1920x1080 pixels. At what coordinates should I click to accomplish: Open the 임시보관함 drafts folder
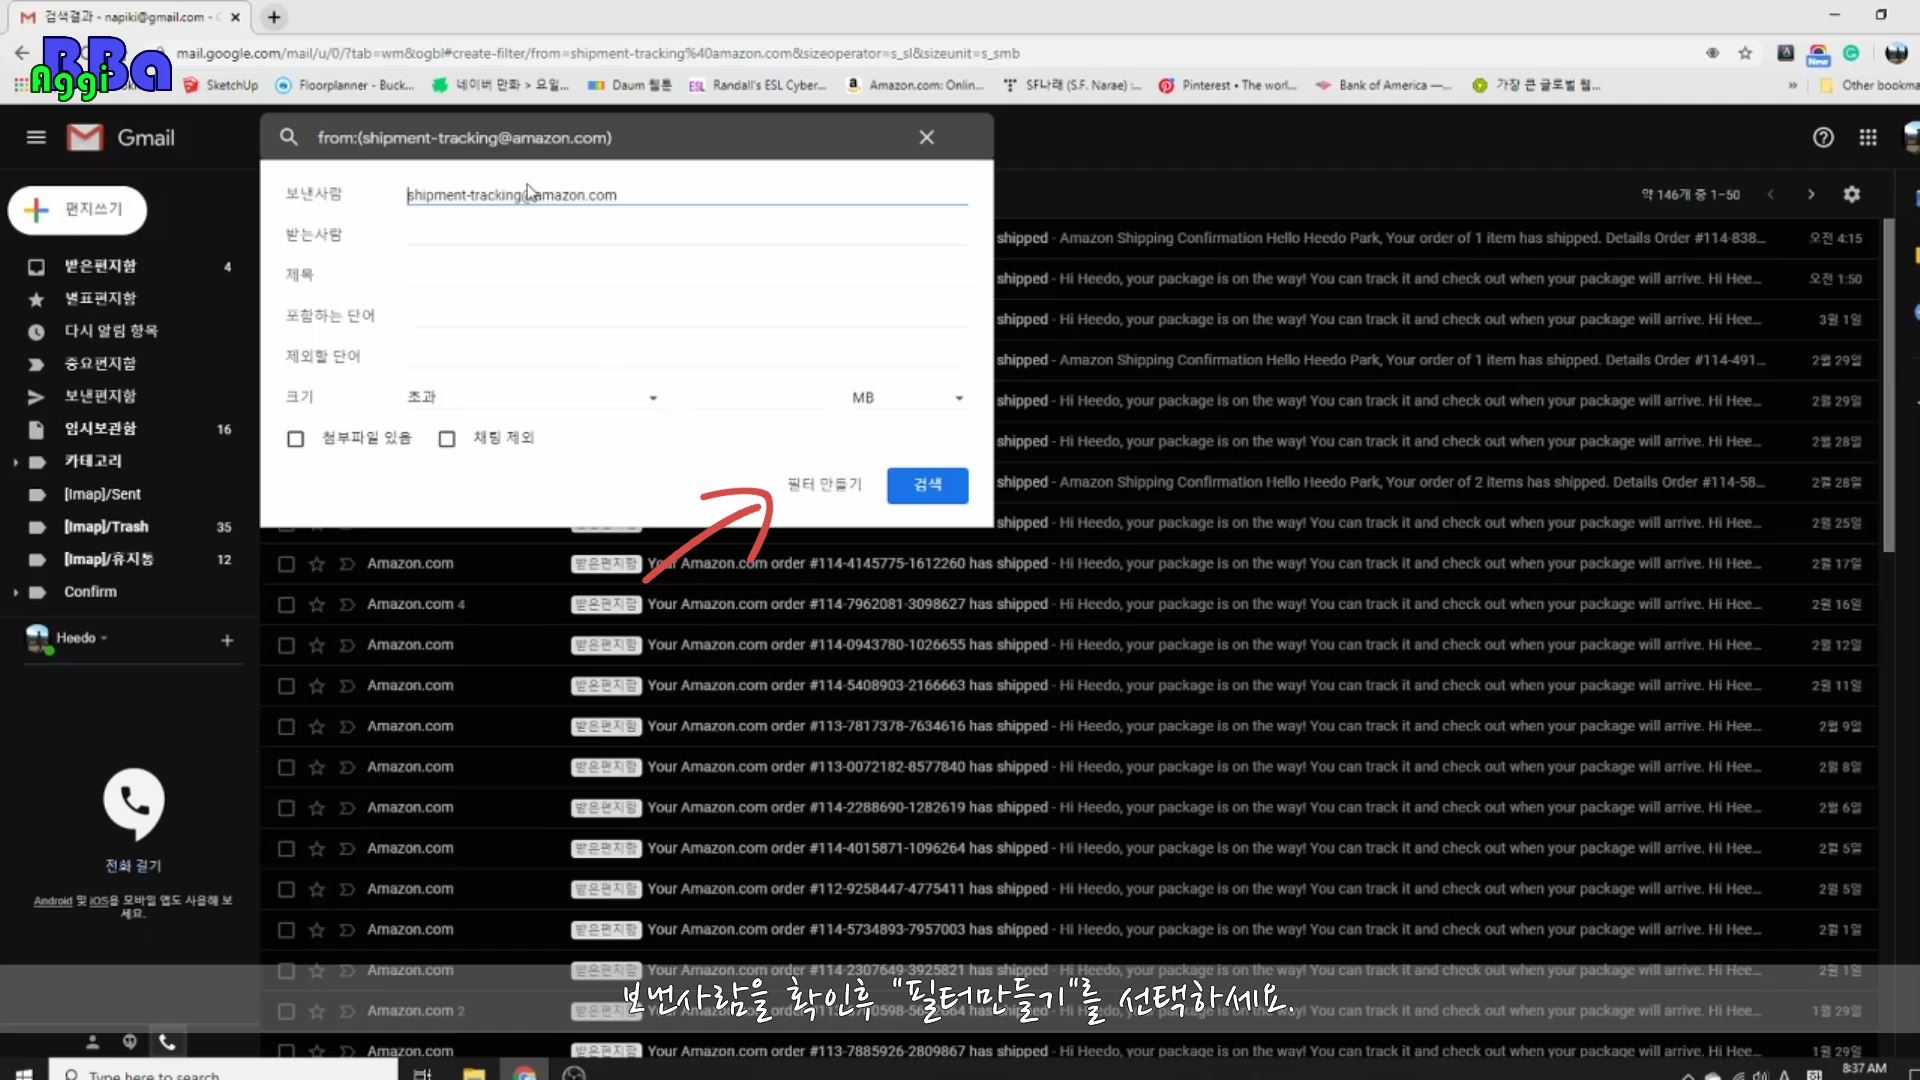pos(100,428)
